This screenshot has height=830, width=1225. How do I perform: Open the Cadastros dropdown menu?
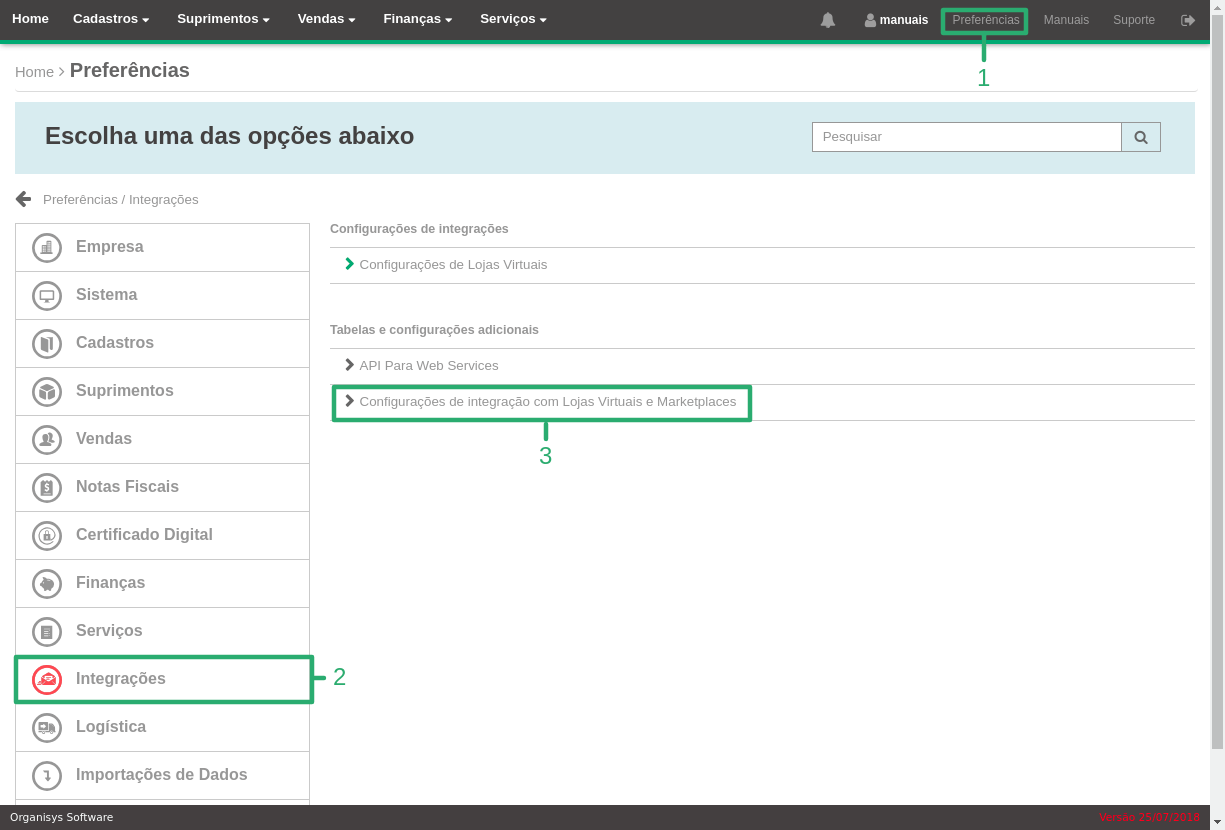111,19
